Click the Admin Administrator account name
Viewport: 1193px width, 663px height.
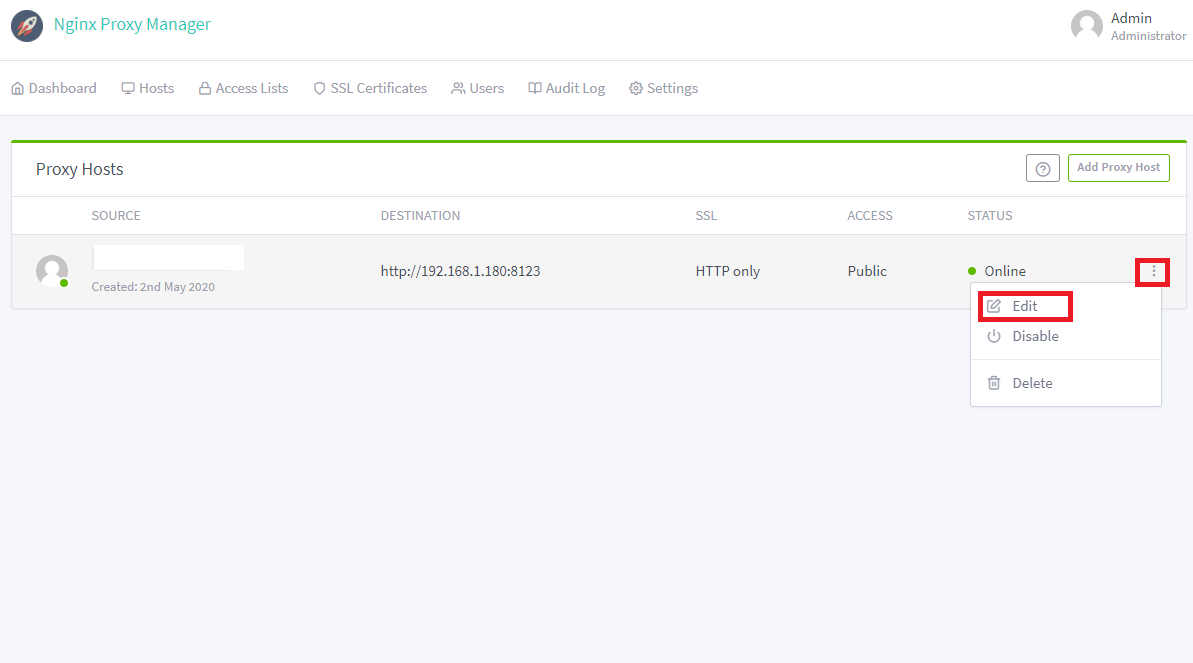tap(1148, 26)
